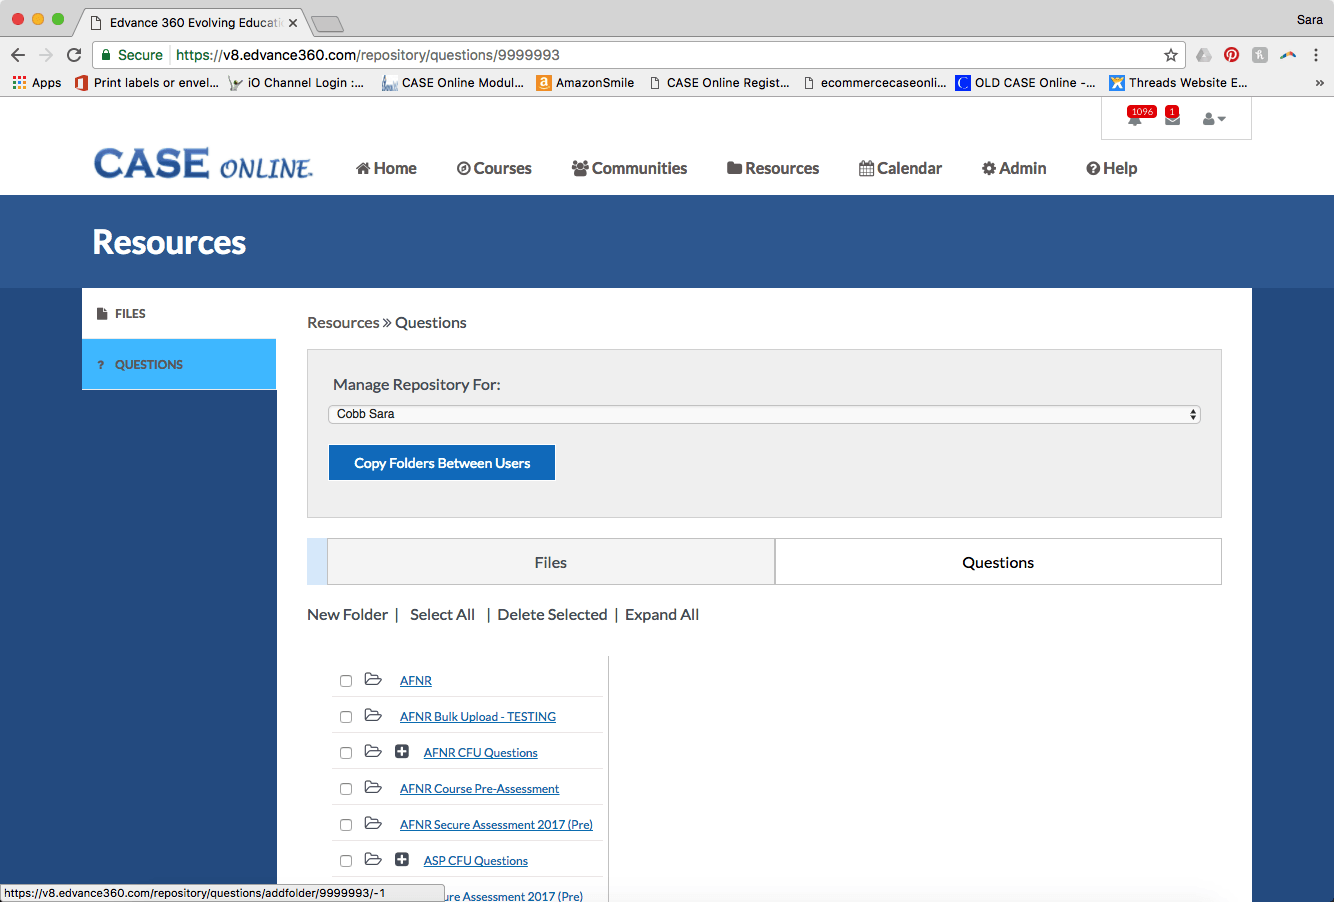Click folder icon next to AFNR
Screen dimensions: 1334x902
(x=373, y=680)
